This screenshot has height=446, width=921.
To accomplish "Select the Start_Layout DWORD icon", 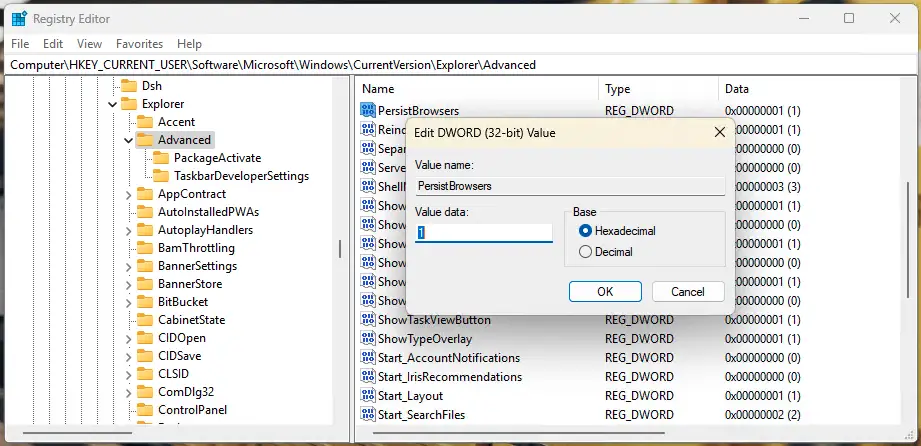I will point(368,395).
